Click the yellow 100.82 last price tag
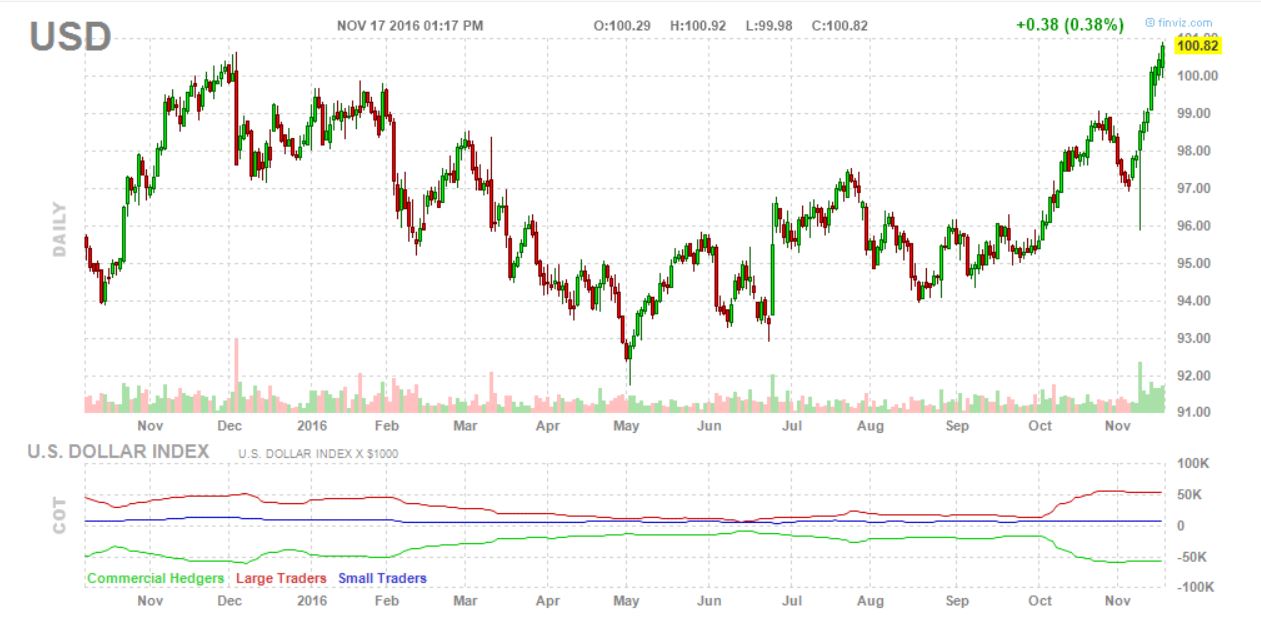 pyautogui.click(x=1200, y=45)
